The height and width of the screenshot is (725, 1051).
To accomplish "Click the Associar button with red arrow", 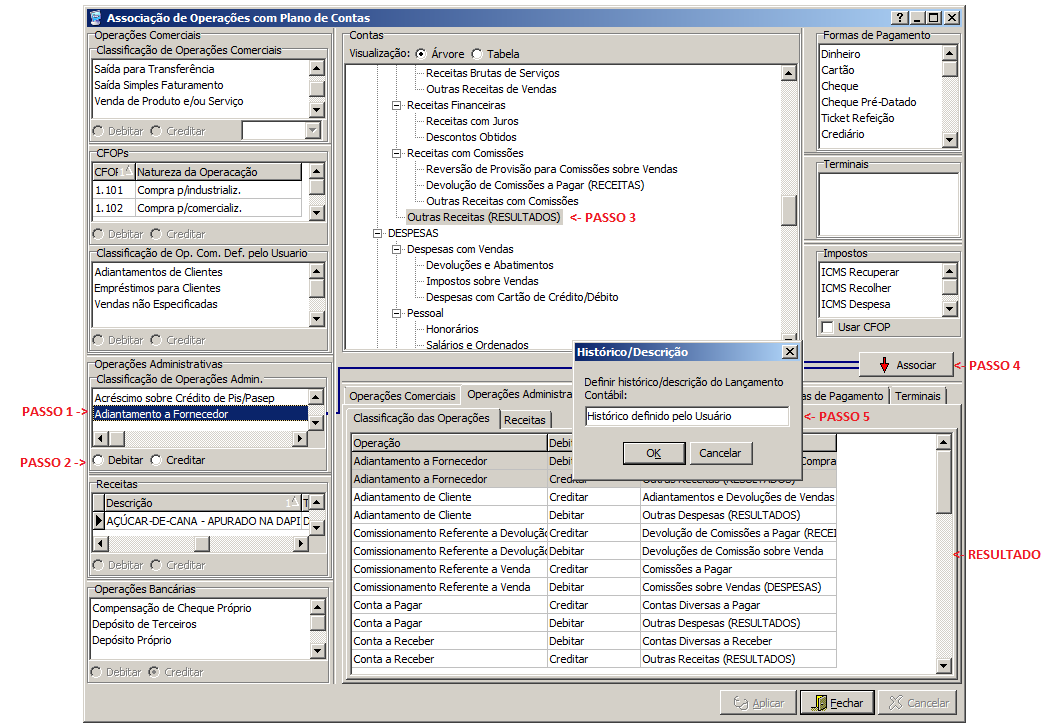I will tap(908, 365).
